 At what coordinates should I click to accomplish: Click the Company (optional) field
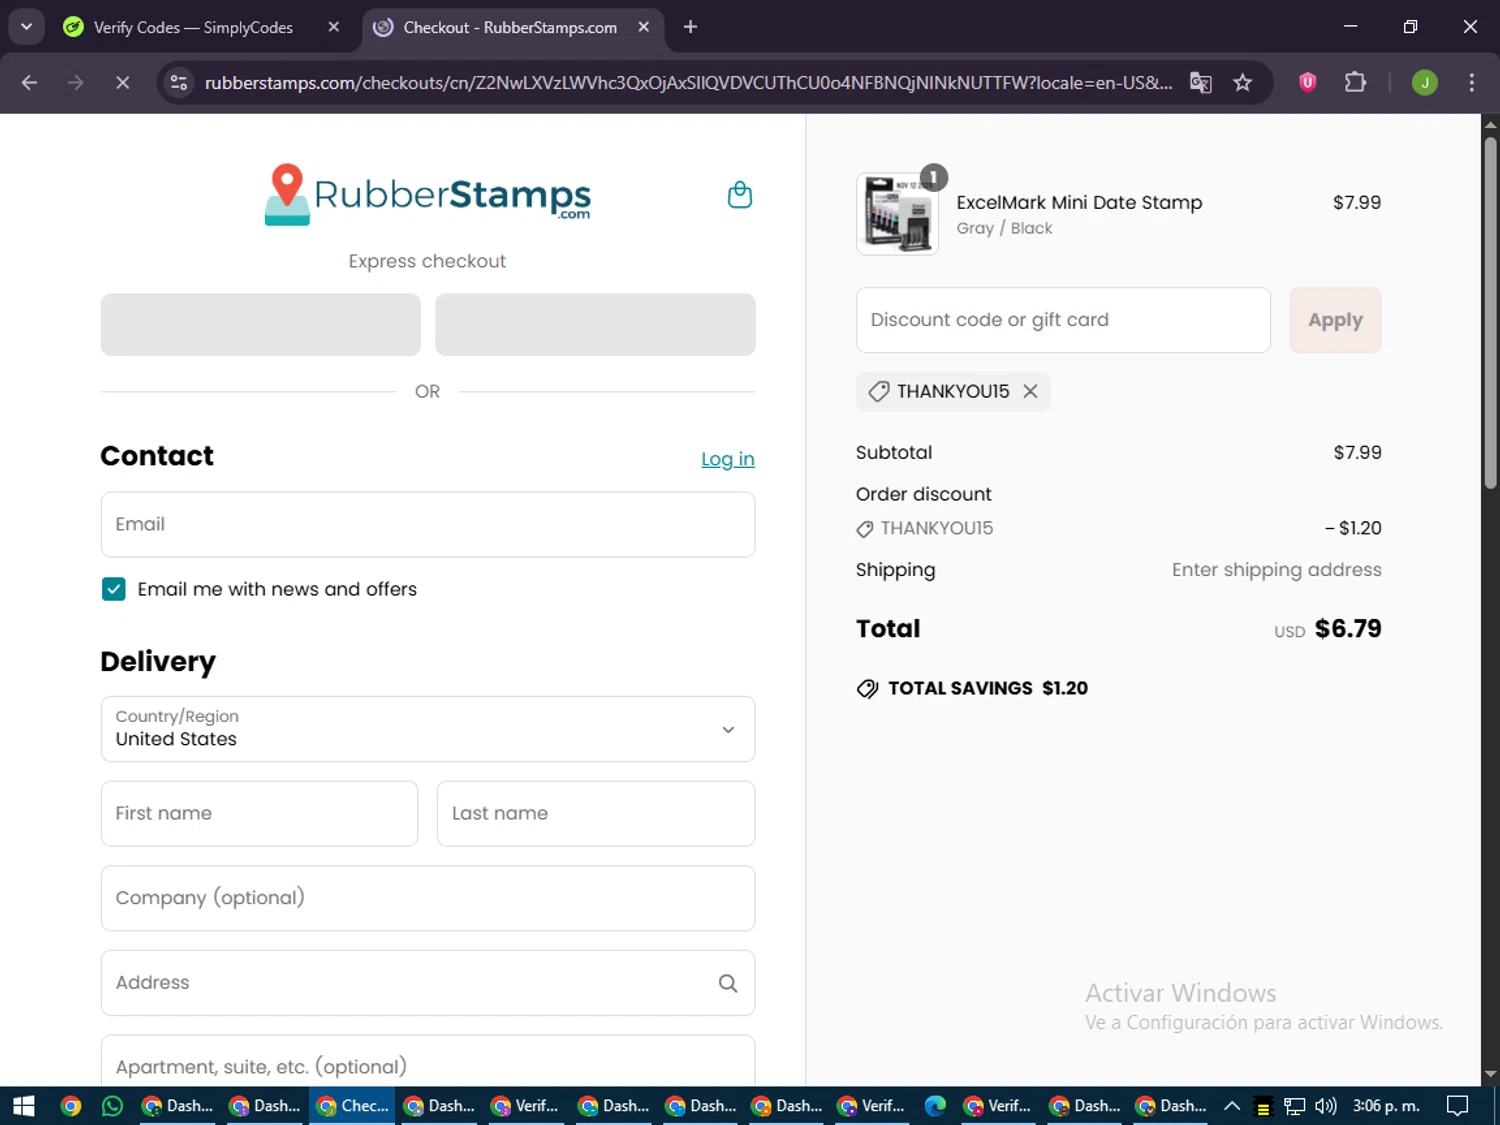[428, 898]
